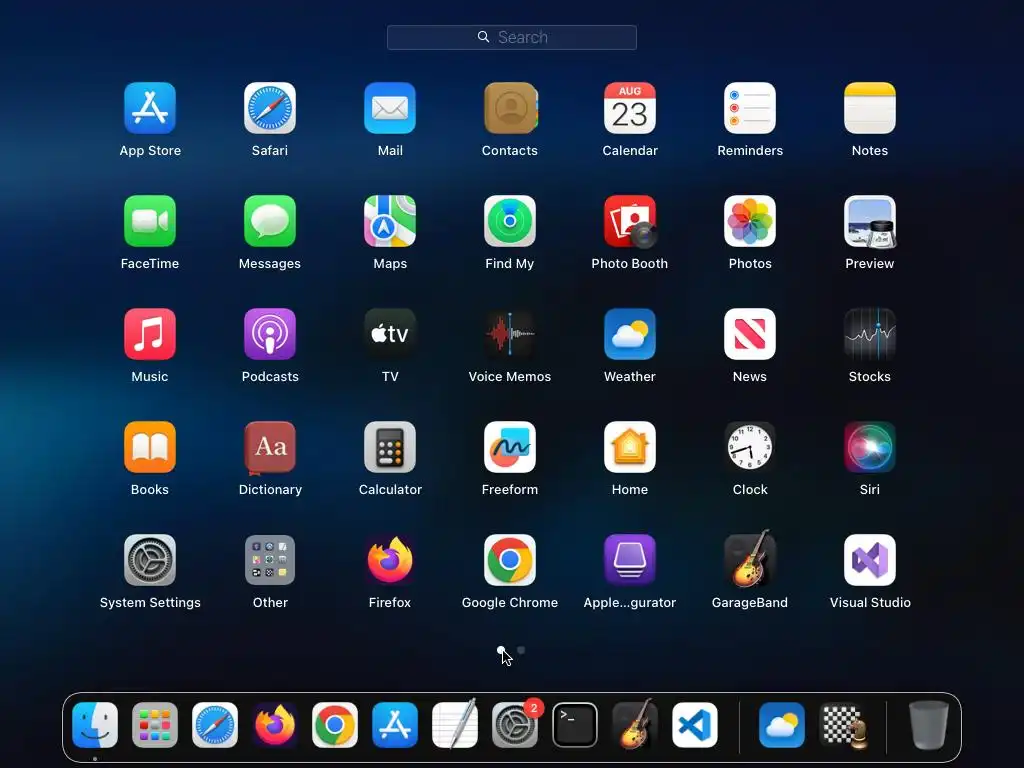Image resolution: width=1024 pixels, height=768 pixels.
Task: Open Safari from the Dock
Action: tap(215, 725)
